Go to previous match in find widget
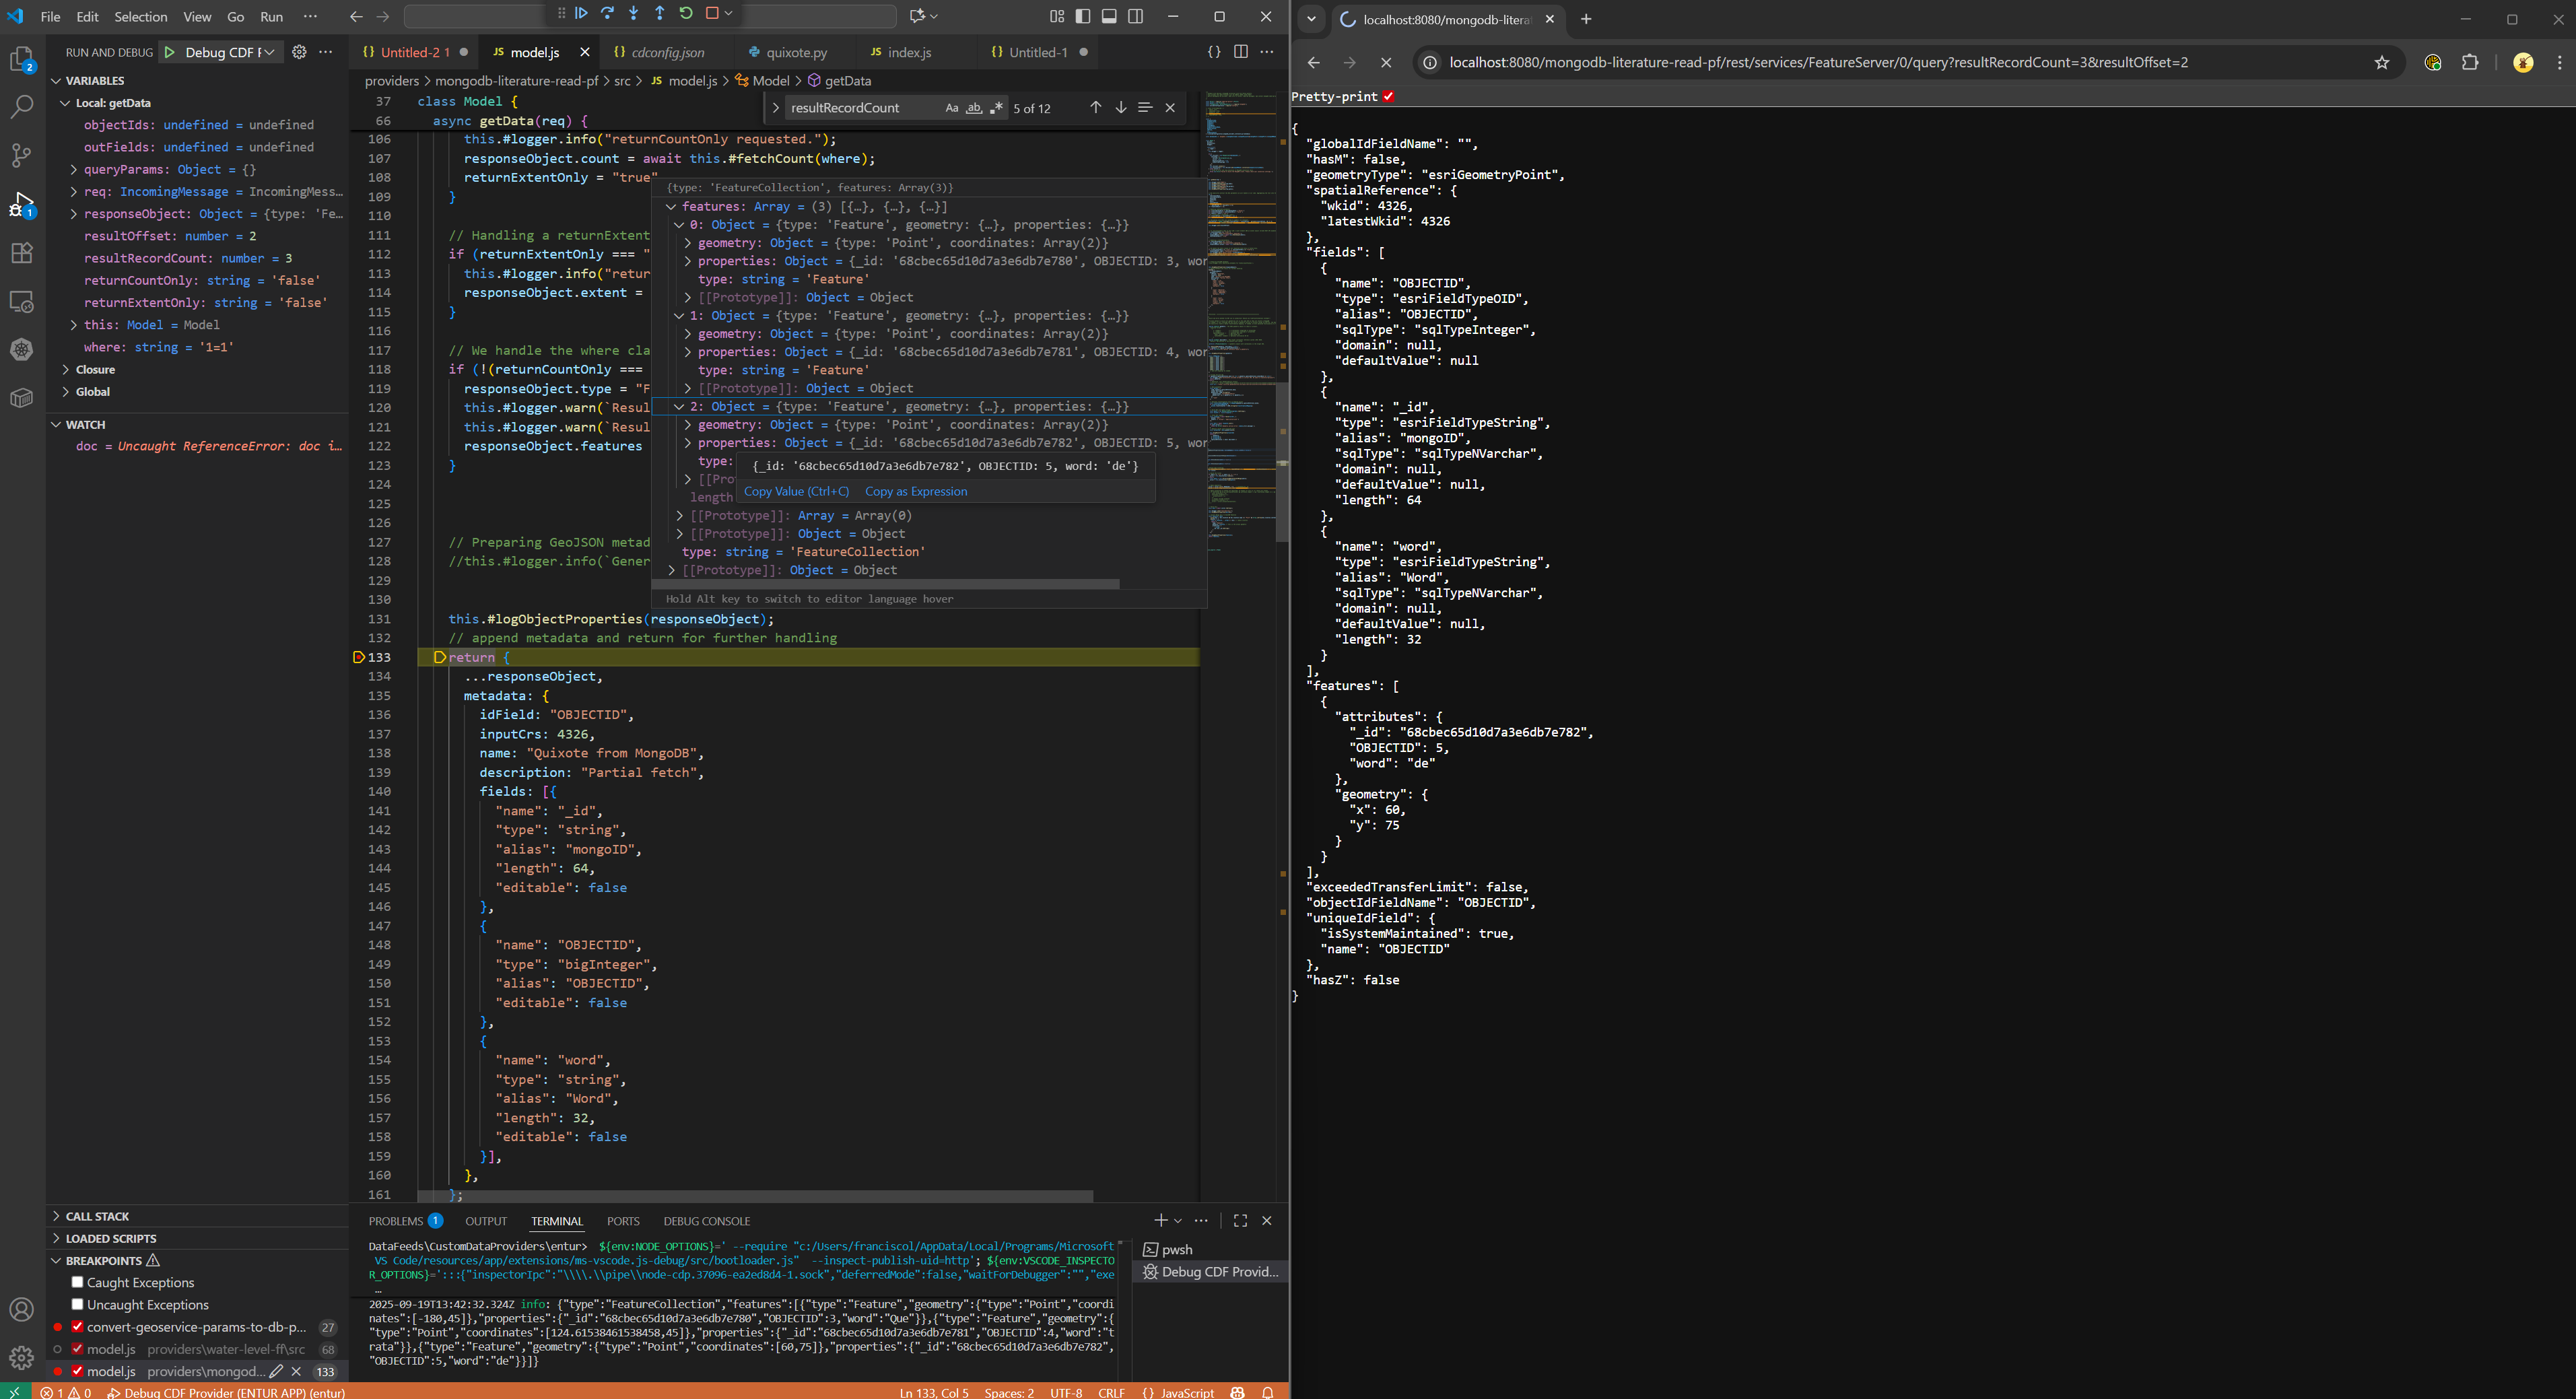Screen dimensions: 2576x1399 (1095, 108)
